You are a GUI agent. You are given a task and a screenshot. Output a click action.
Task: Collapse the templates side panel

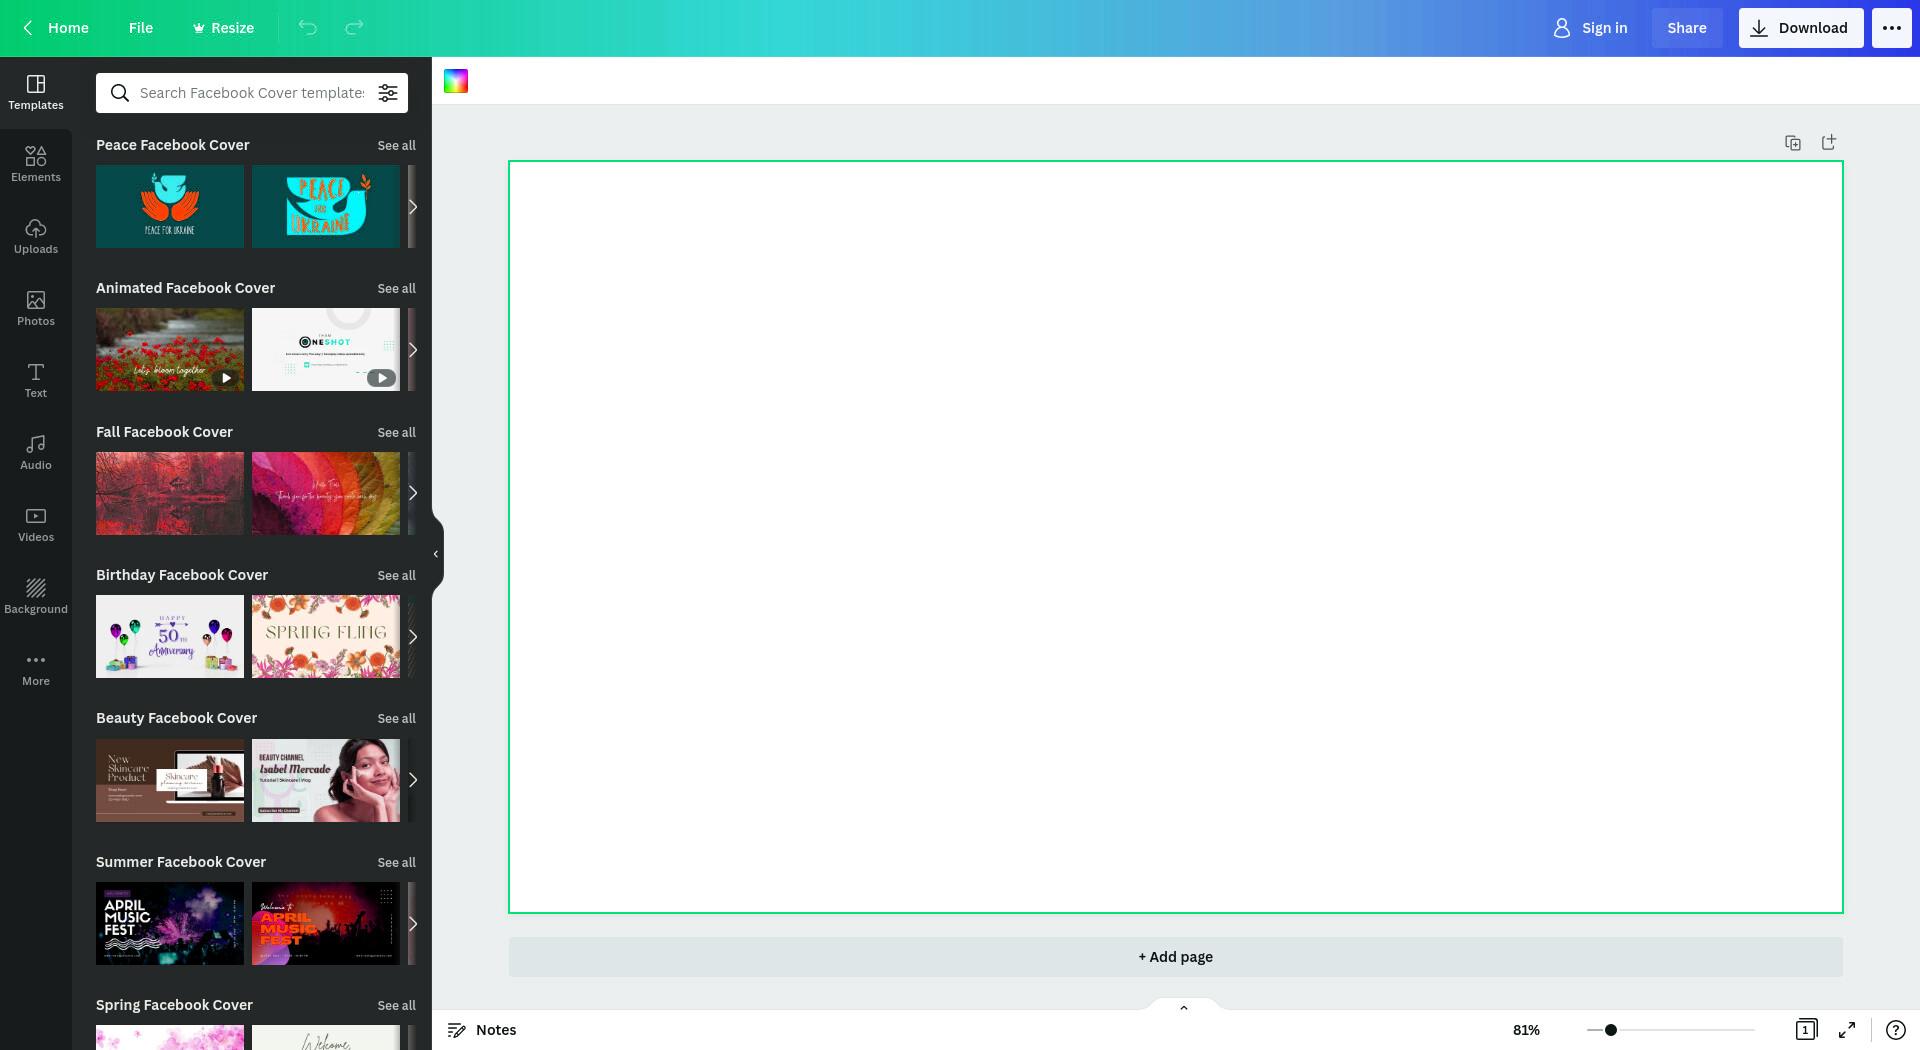(436, 554)
